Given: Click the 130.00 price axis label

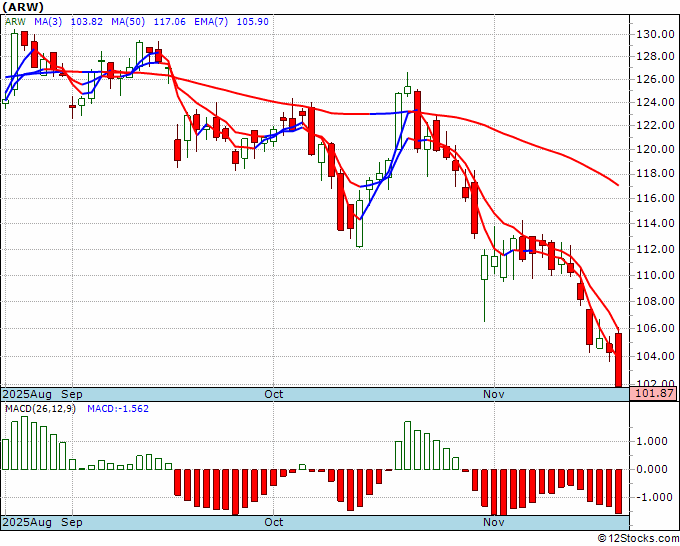Looking at the screenshot, I should 655,34.
